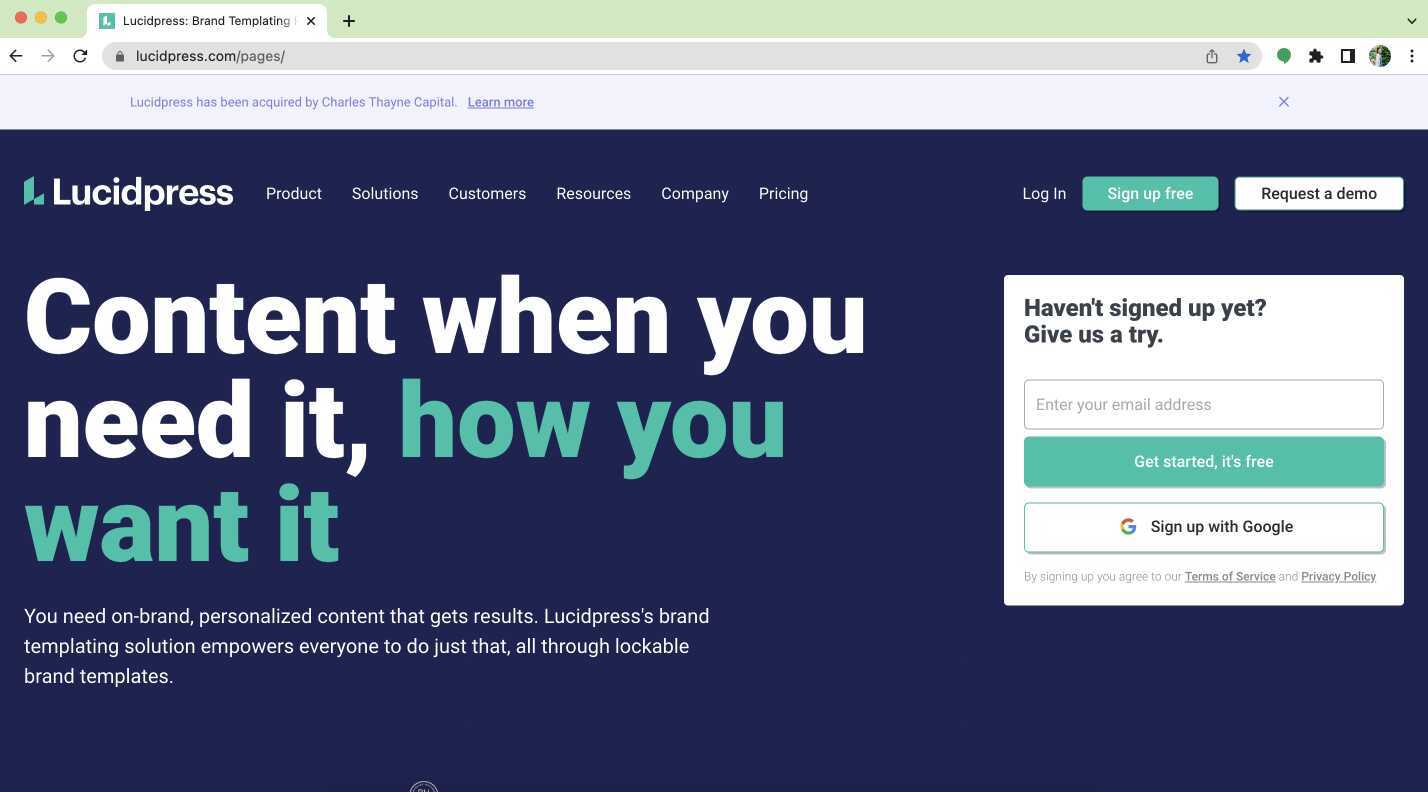Focus the email address field
Viewport: 1428px width, 792px height.
[x=1203, y=404]
